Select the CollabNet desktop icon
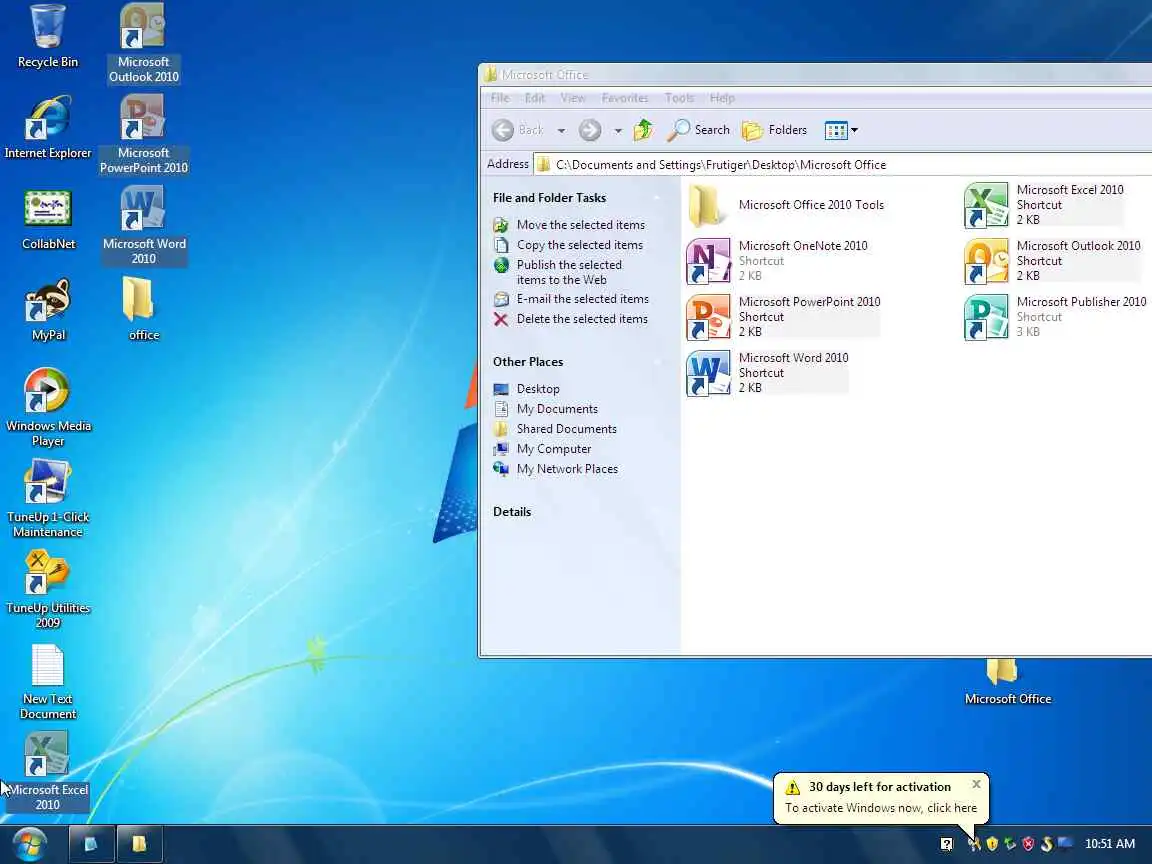The height and width of the screenshot is (864, 1152). coord(48,219)
